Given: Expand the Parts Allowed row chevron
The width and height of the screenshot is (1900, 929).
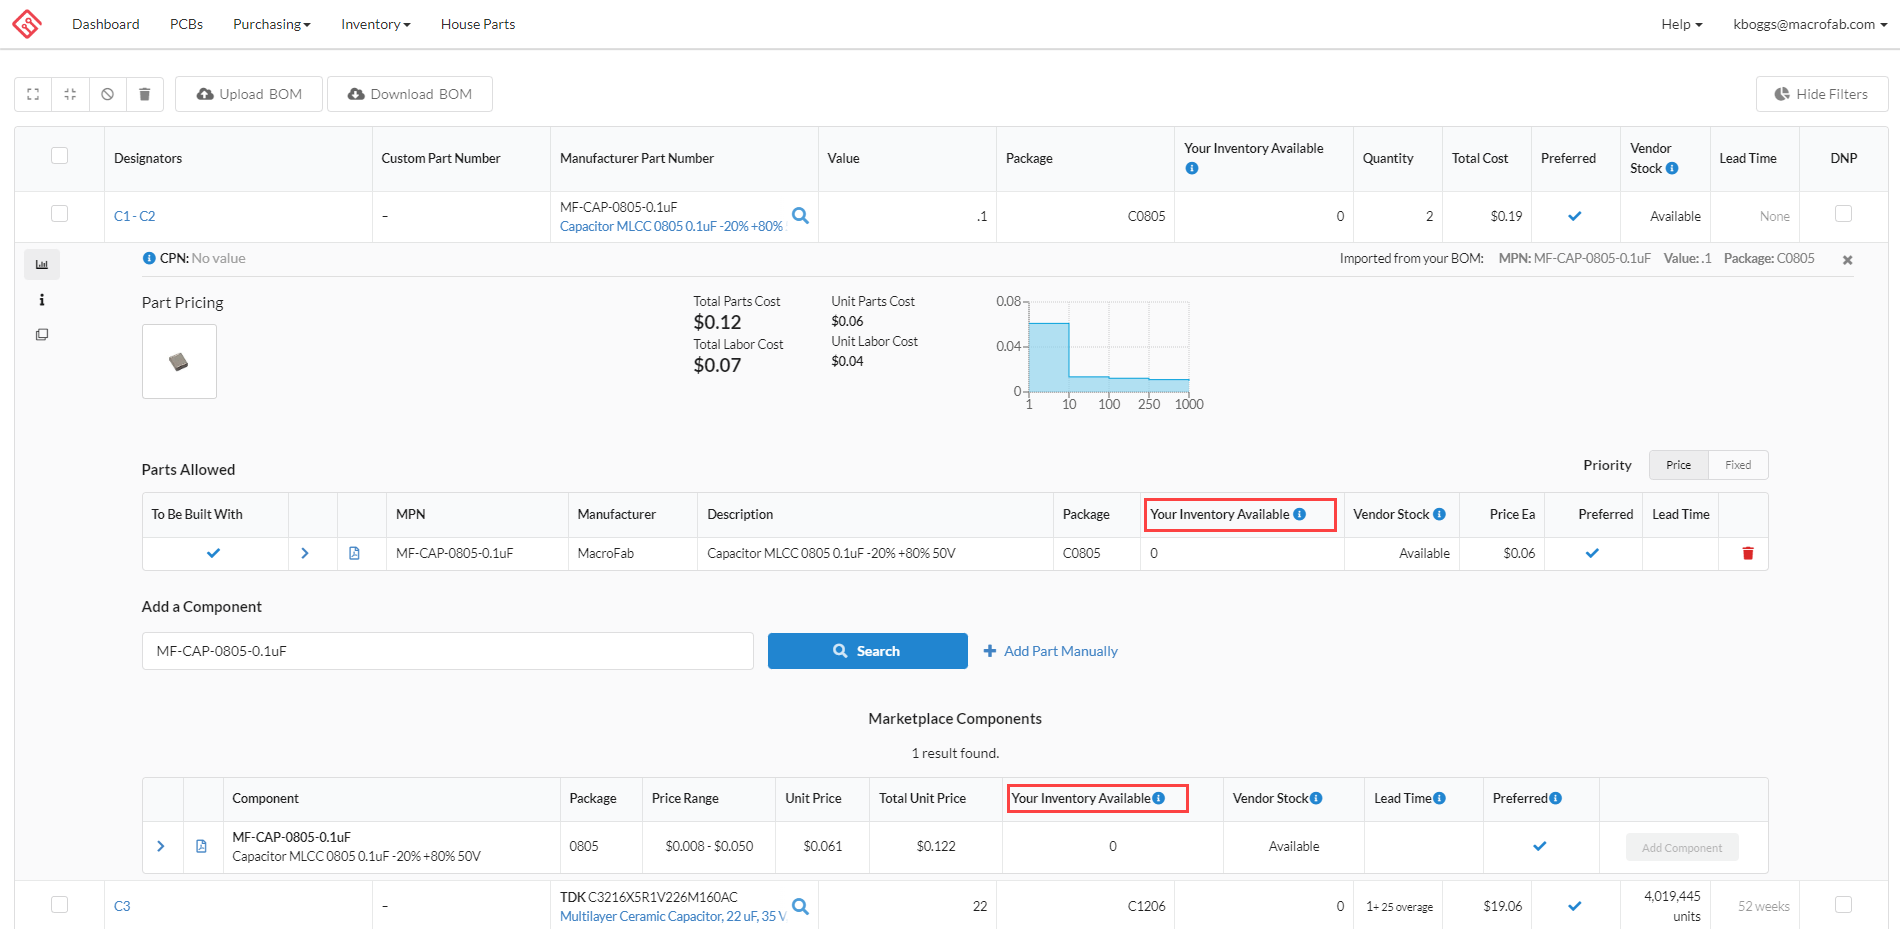Looking at the screenshot, I should click(x=305, y=553).
